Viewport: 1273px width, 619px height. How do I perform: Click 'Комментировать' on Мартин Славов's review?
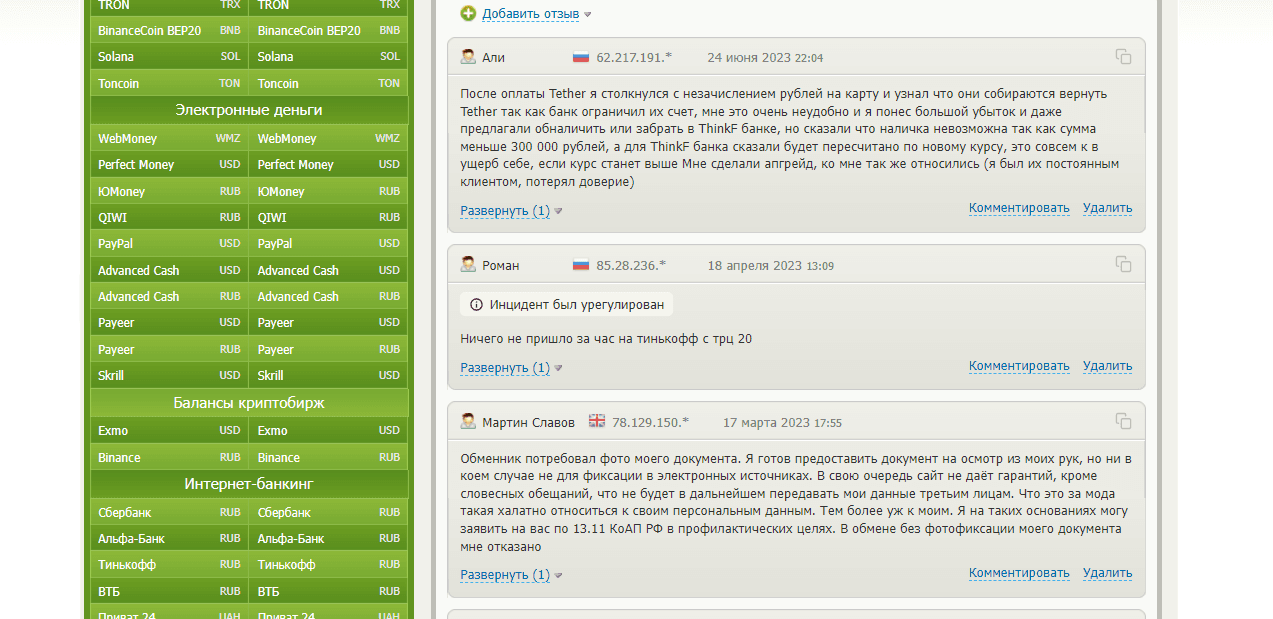[1019, 573]
